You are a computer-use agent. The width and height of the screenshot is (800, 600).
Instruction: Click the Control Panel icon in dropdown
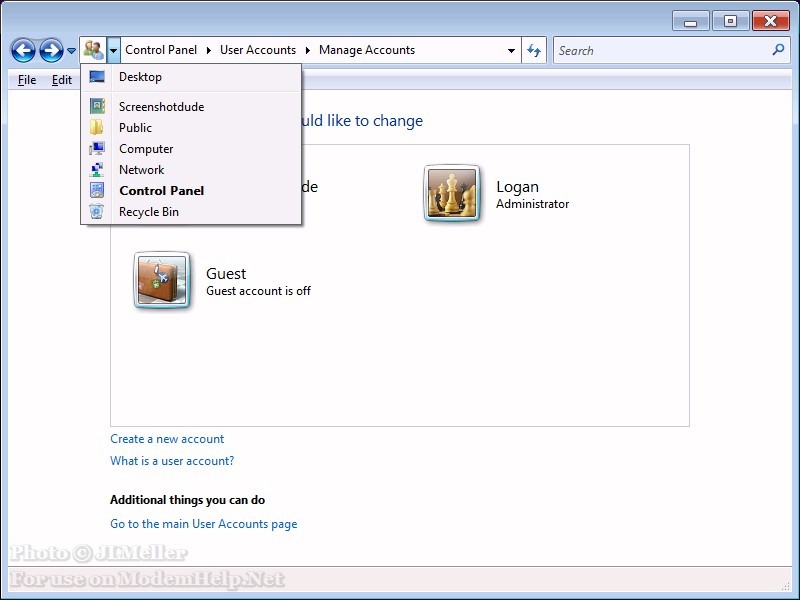pos(97,190)
